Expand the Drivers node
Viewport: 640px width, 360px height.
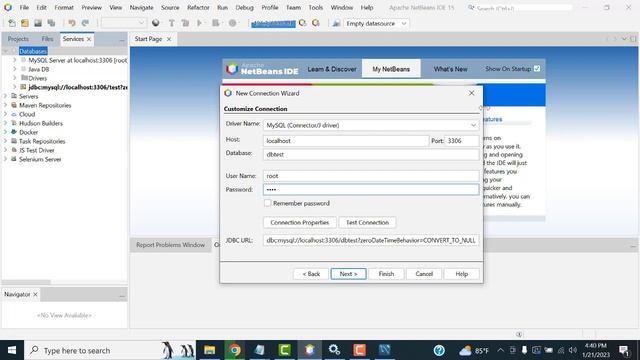[15, 78]
